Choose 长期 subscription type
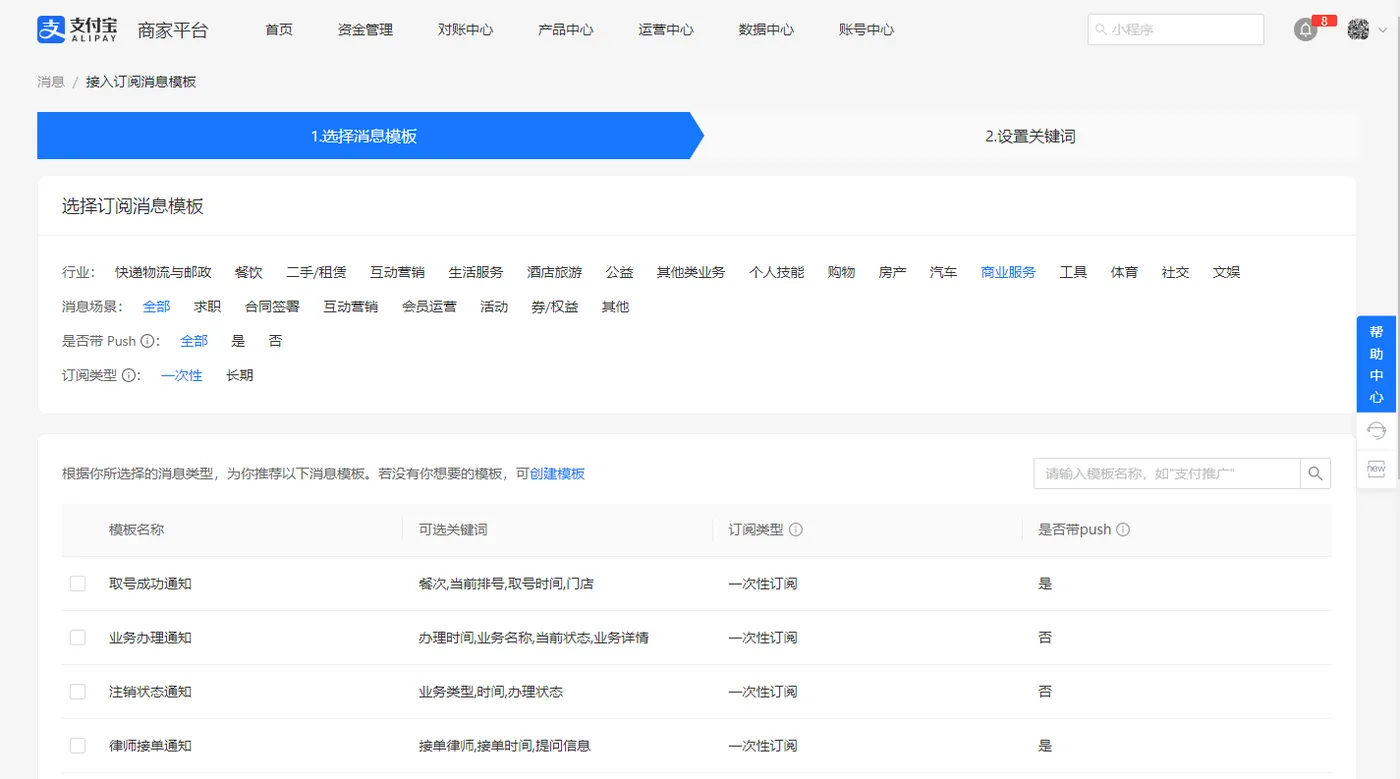 click(240, 376)
